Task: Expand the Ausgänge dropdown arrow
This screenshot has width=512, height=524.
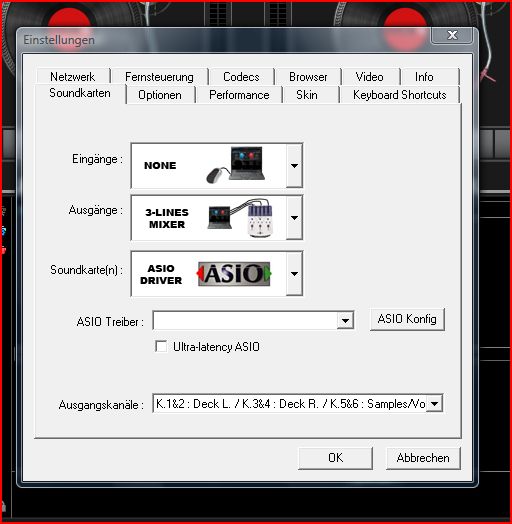Action: [x=294, y=218]
